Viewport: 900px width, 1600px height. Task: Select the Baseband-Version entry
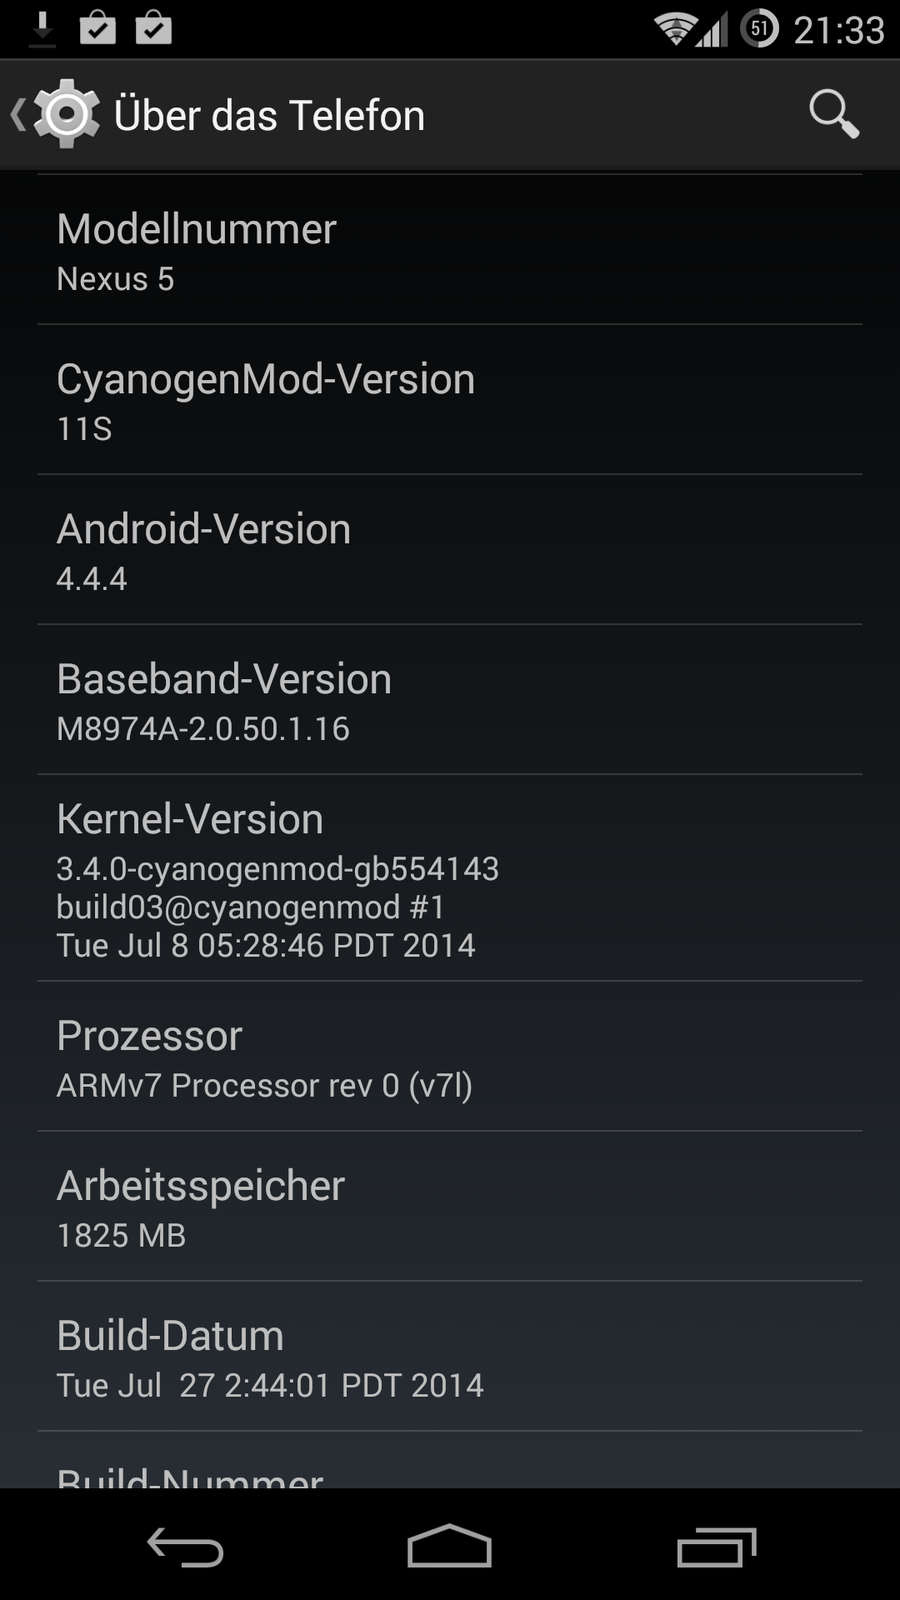coord(450,700)
